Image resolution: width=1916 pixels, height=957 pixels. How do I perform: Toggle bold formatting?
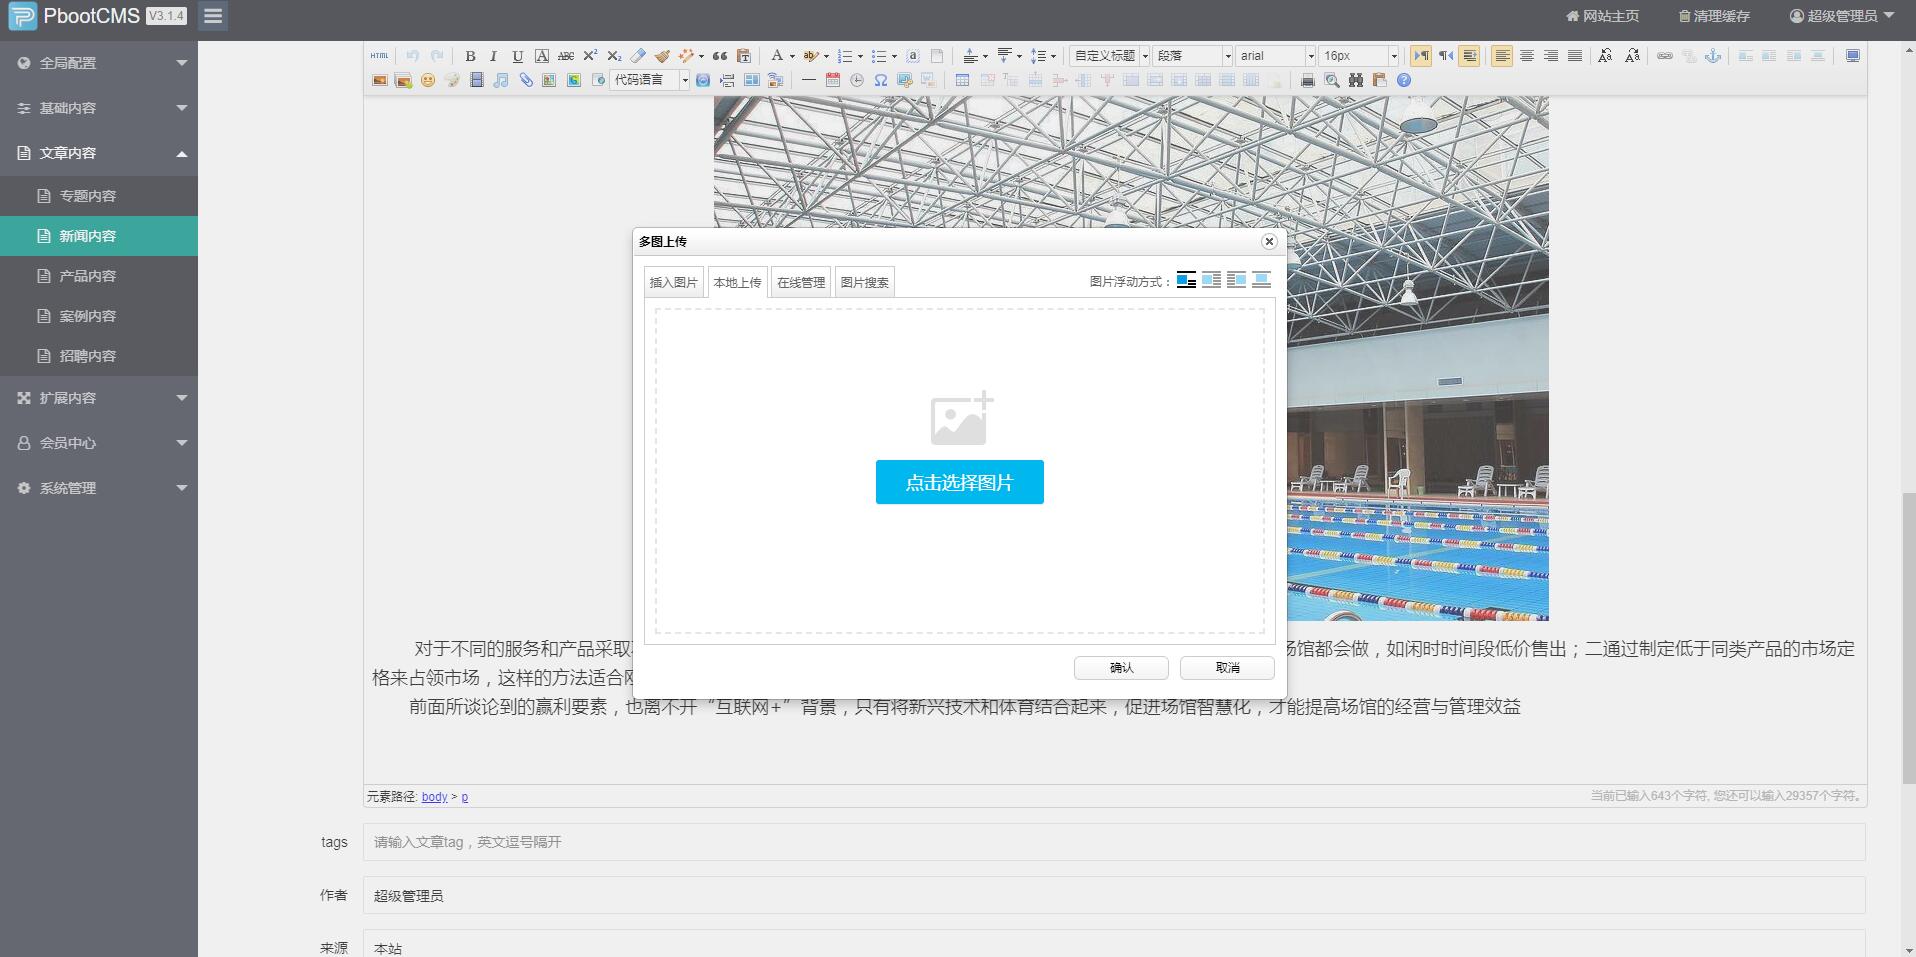(470, 56)
